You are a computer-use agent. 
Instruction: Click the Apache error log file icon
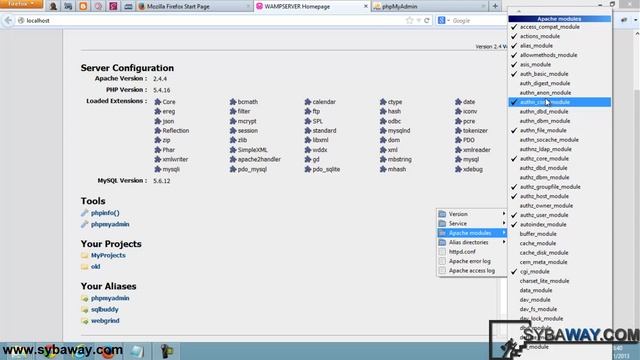coord(442,261)
